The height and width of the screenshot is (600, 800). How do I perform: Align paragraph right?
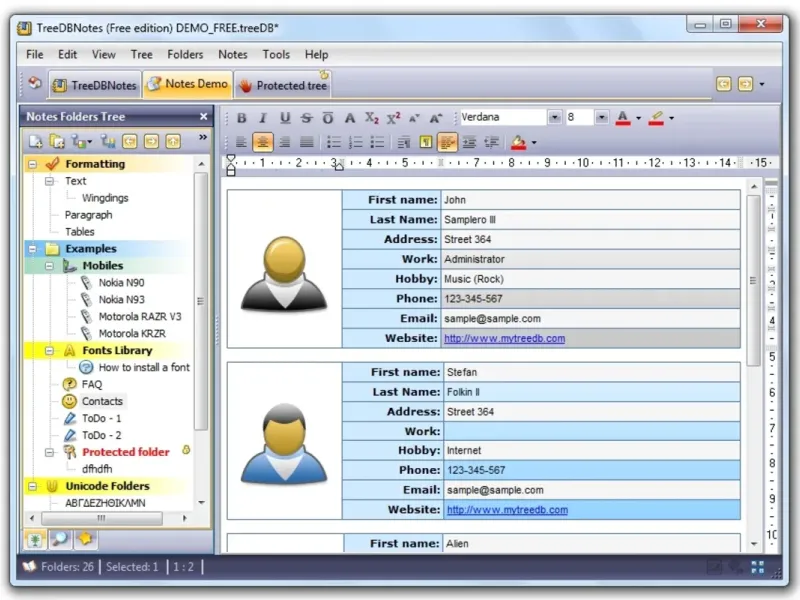coord(285,142)
